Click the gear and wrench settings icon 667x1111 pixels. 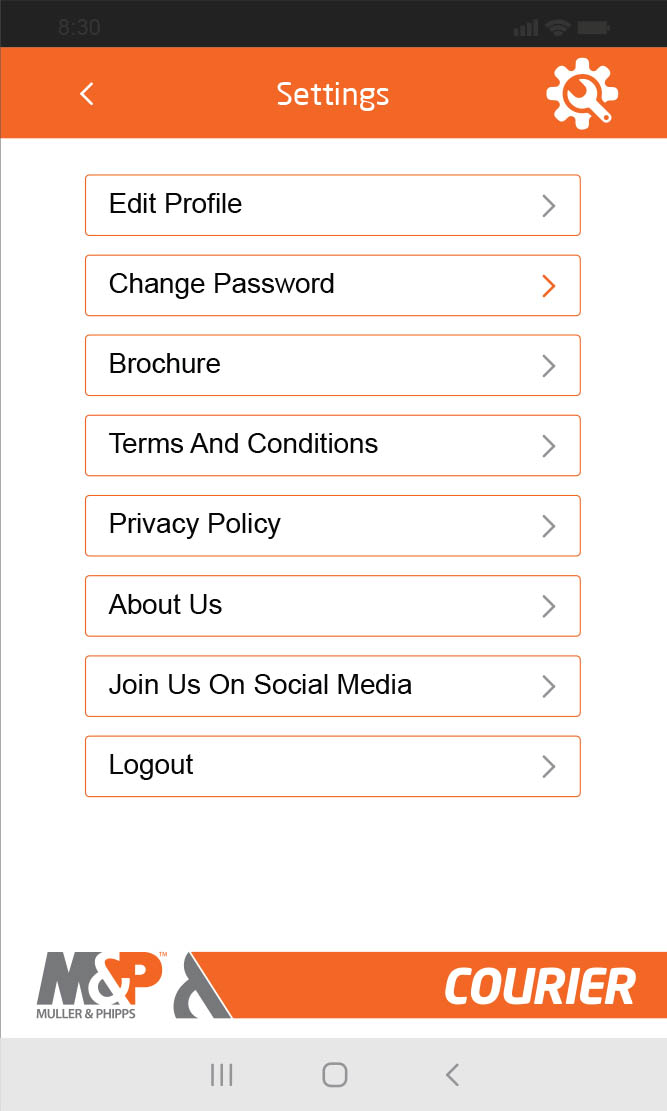coord(581,93)
